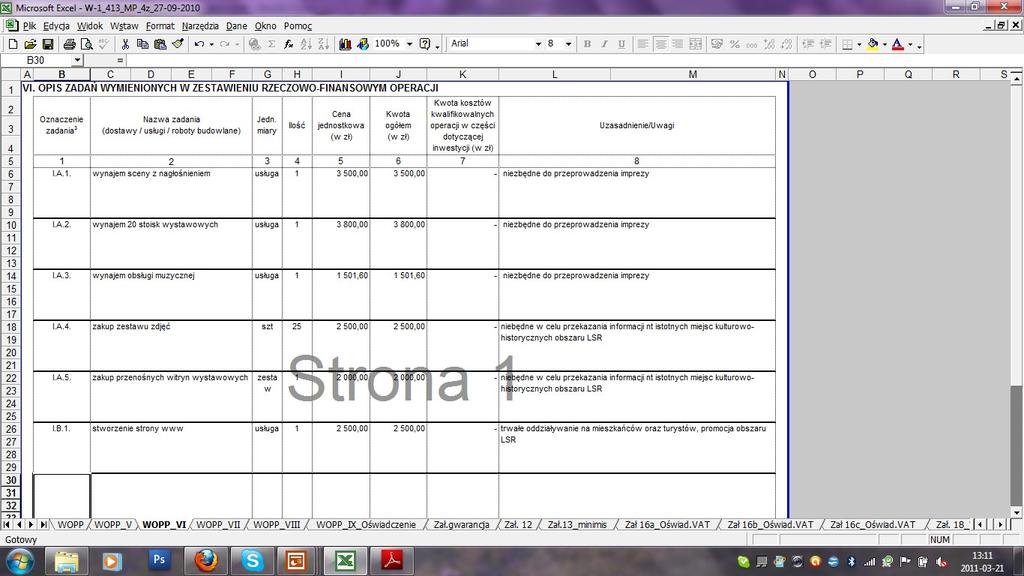Click the Merge and Center icon
Screen dimensions: 1024x576
[696, 44]
